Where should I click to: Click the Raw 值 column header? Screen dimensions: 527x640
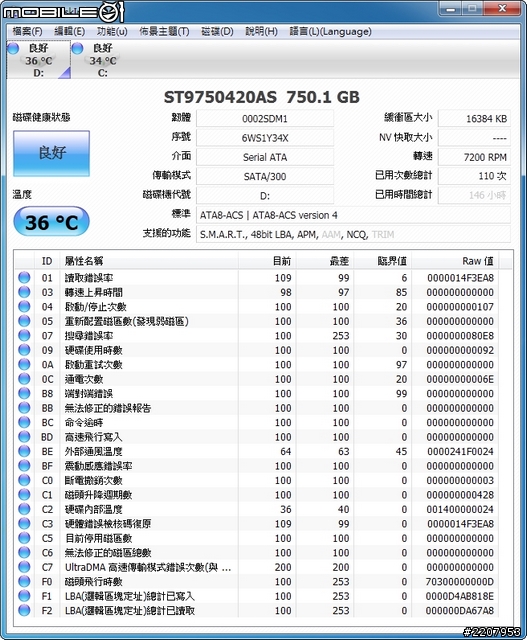coord(456,261)
